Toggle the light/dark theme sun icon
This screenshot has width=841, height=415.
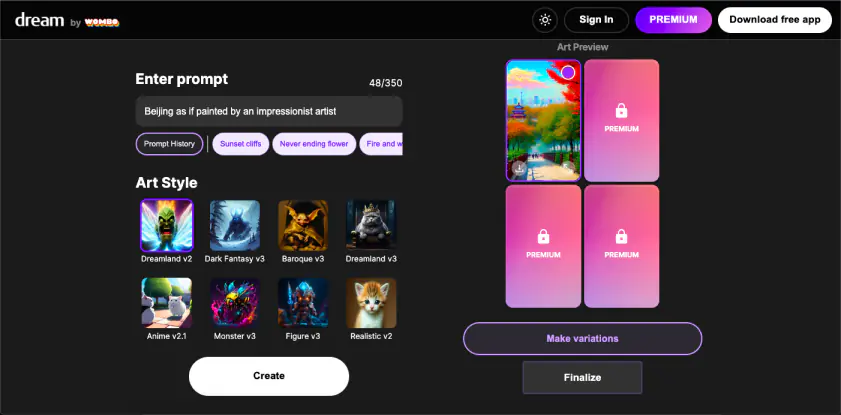tap(545, 20)
